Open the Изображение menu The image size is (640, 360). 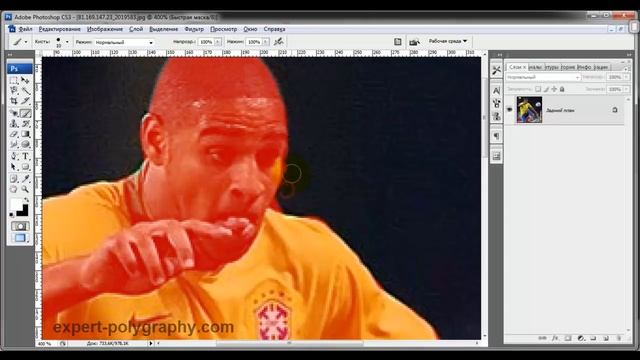point(104,29)
